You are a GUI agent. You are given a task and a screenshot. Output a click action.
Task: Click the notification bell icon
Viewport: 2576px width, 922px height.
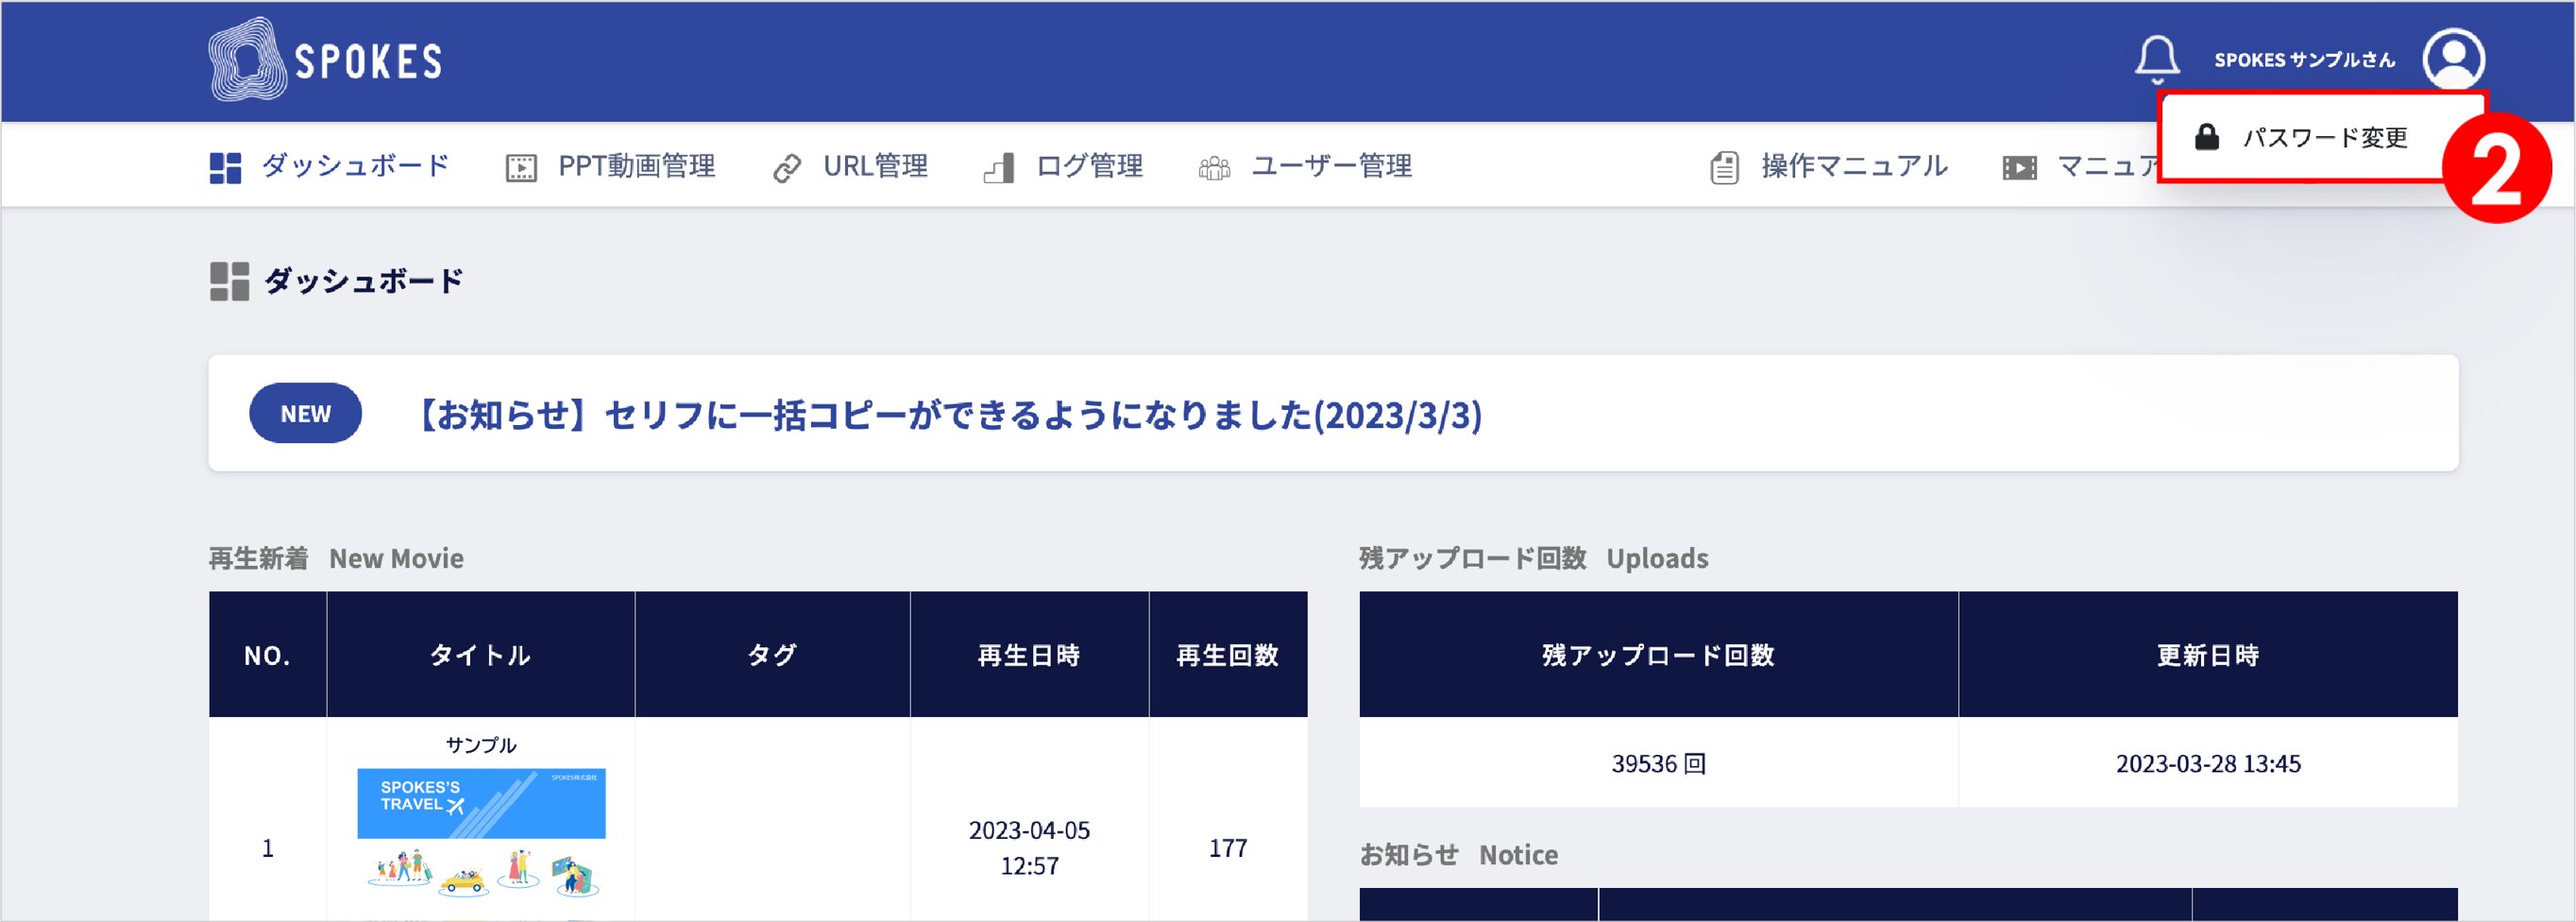(2157, 60)
